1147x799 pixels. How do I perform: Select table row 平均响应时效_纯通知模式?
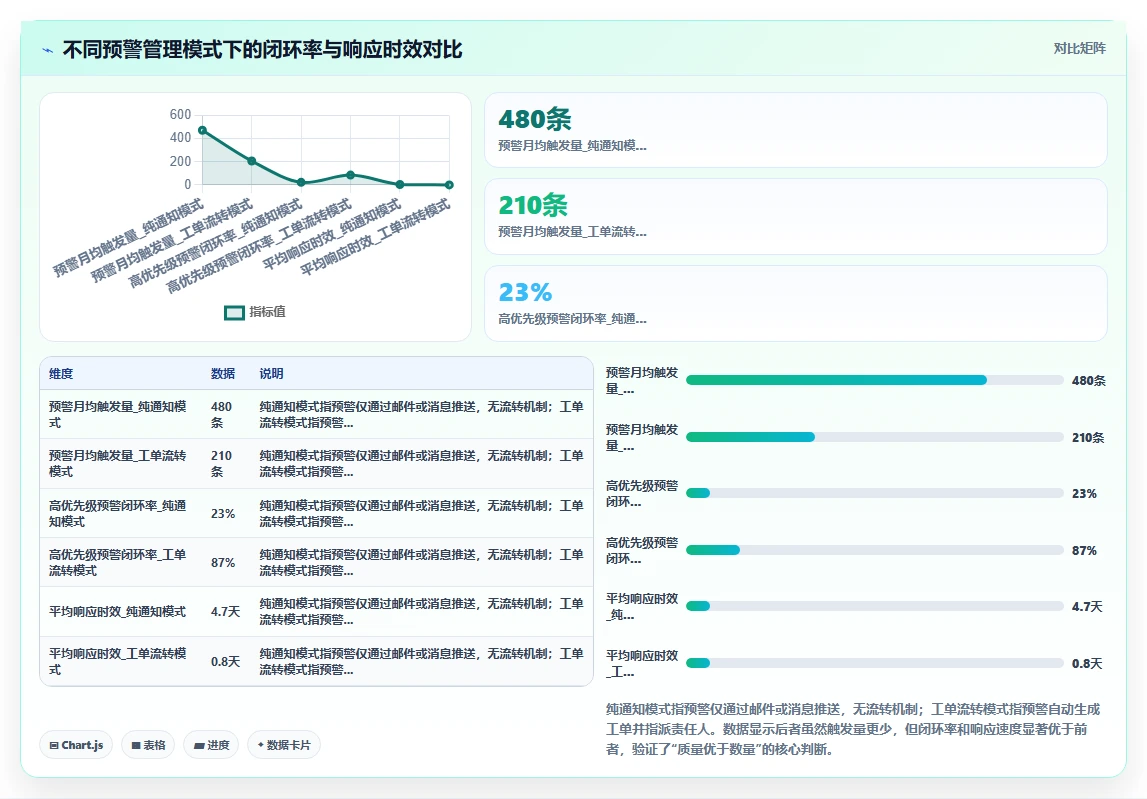point(316,611)
